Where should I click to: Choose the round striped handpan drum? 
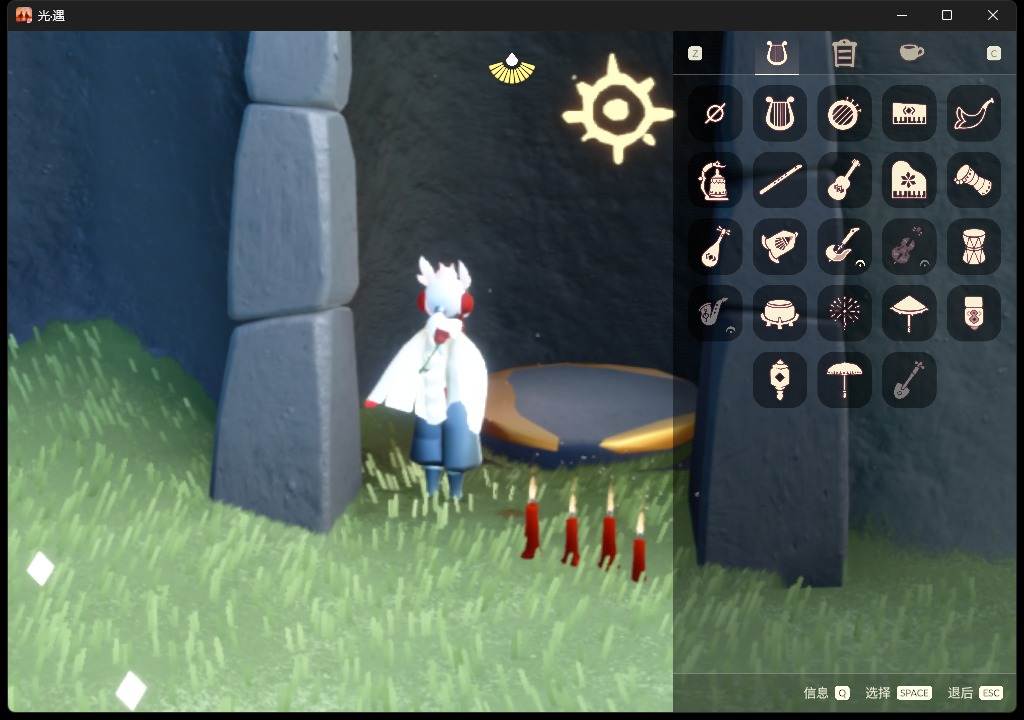pyautogui.click(x=844, y=114)
